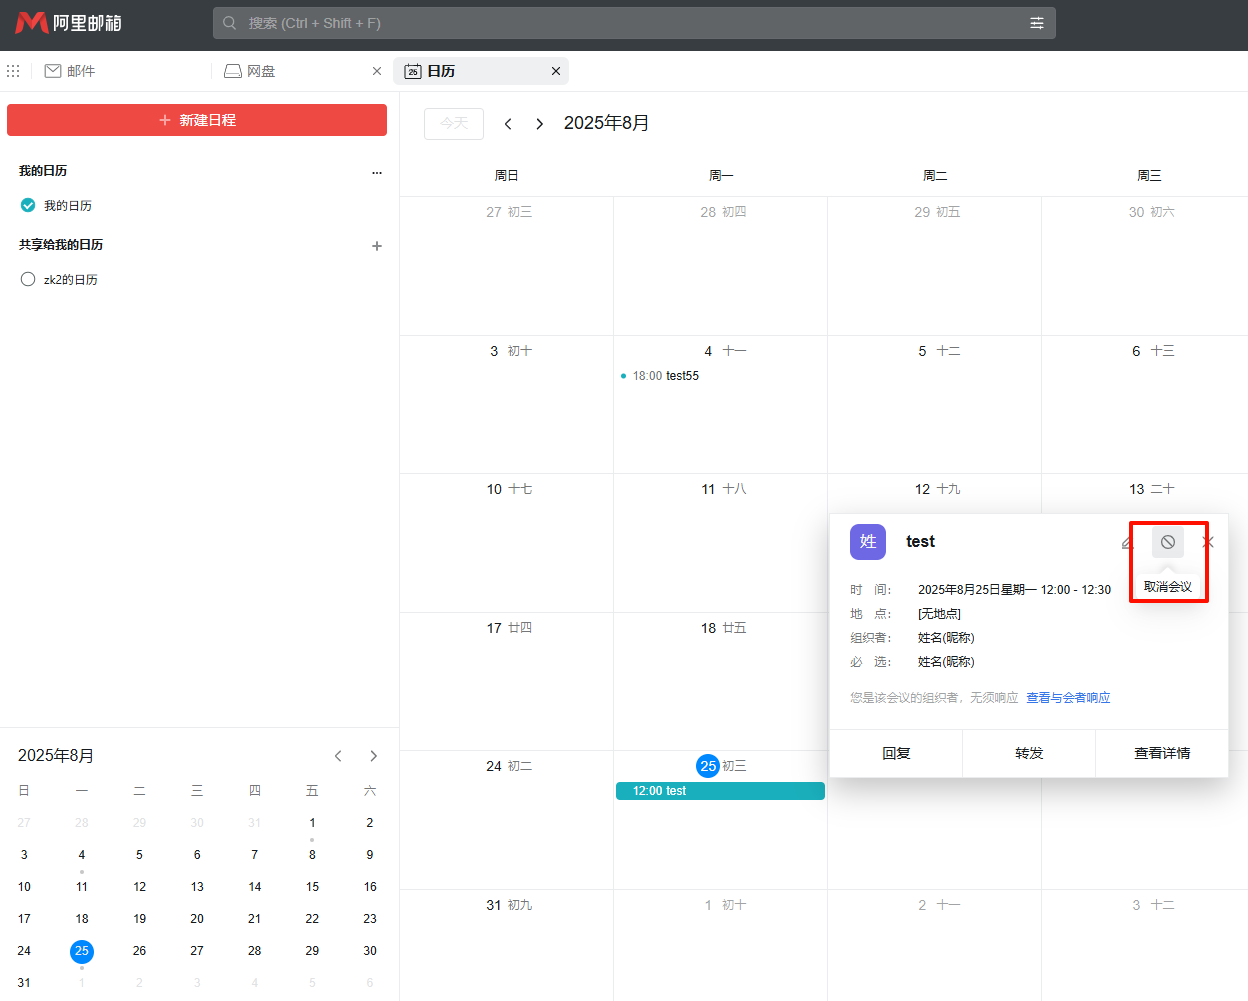Click 回复 in event popup

(896, 753)
